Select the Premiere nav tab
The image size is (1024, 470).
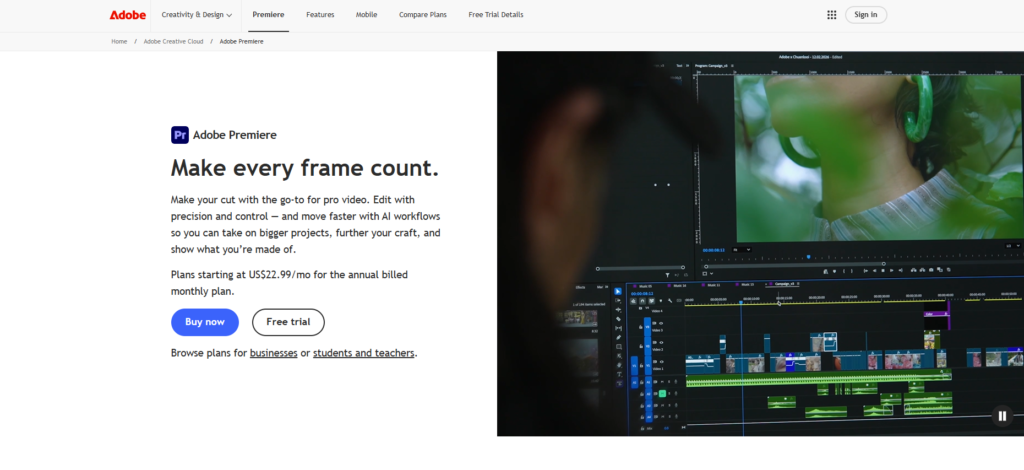[x=268, y=15]
